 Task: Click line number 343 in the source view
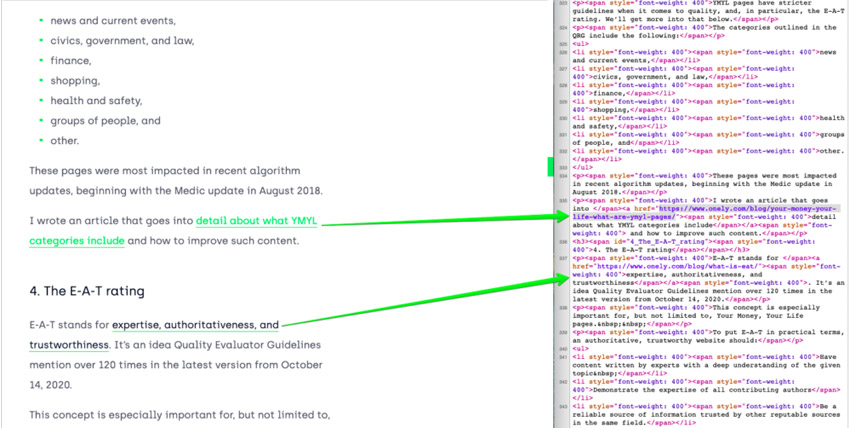(x=565, y=406)
